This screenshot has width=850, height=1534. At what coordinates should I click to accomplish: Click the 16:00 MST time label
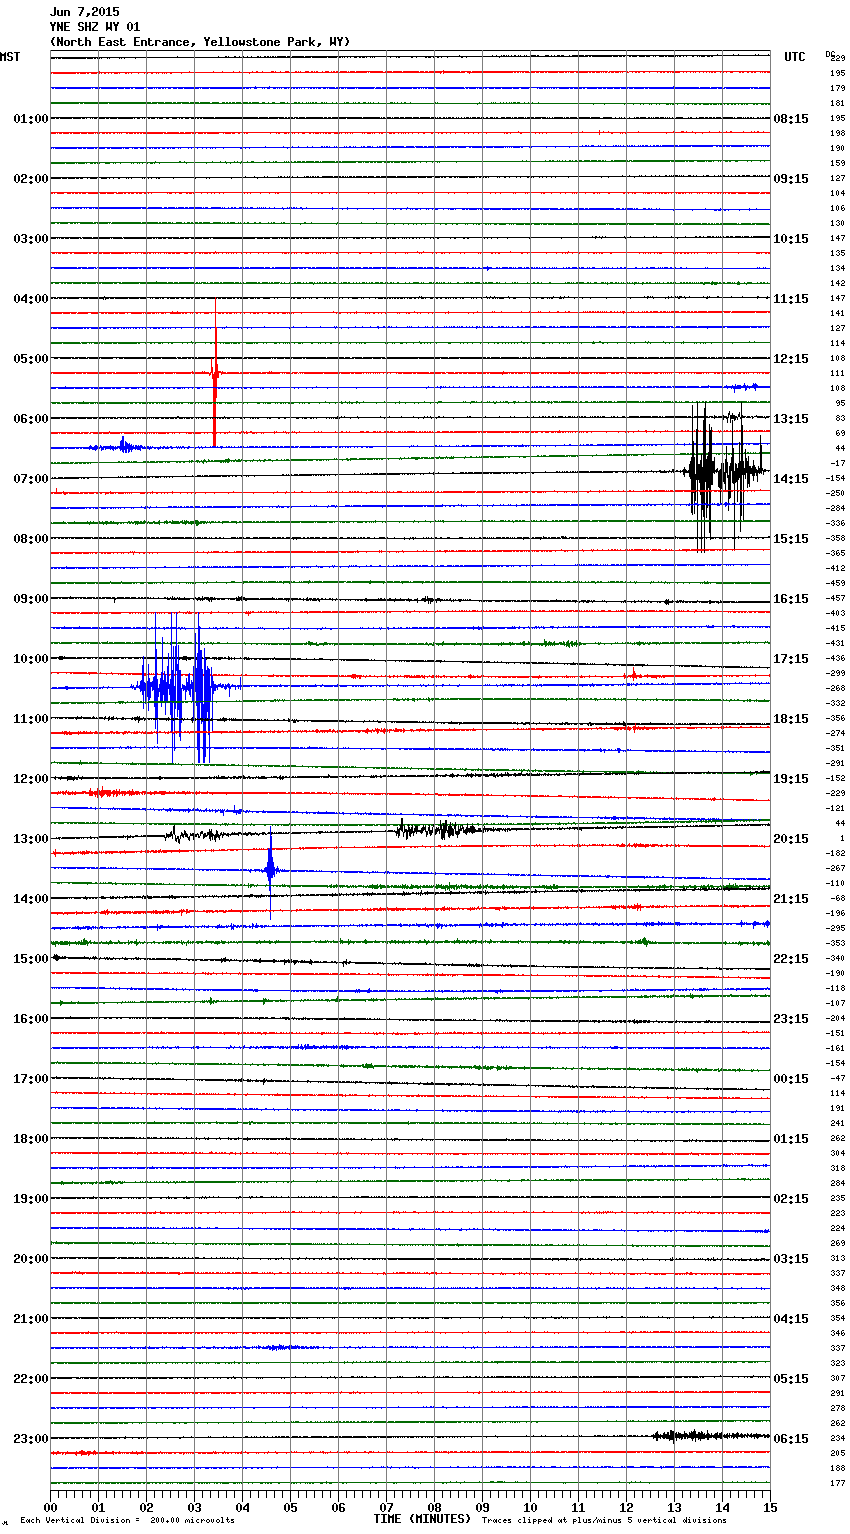[31, 1019]
